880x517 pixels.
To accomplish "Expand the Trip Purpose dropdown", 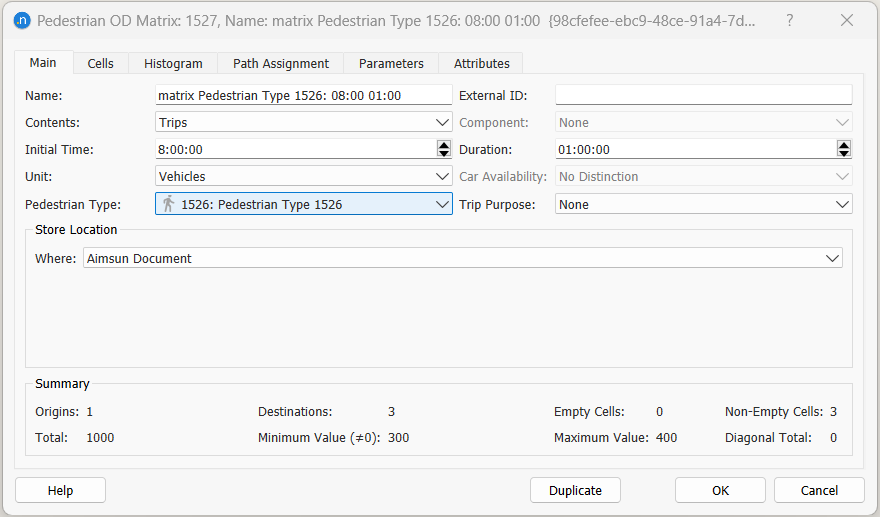I will (x=842, y=204).
